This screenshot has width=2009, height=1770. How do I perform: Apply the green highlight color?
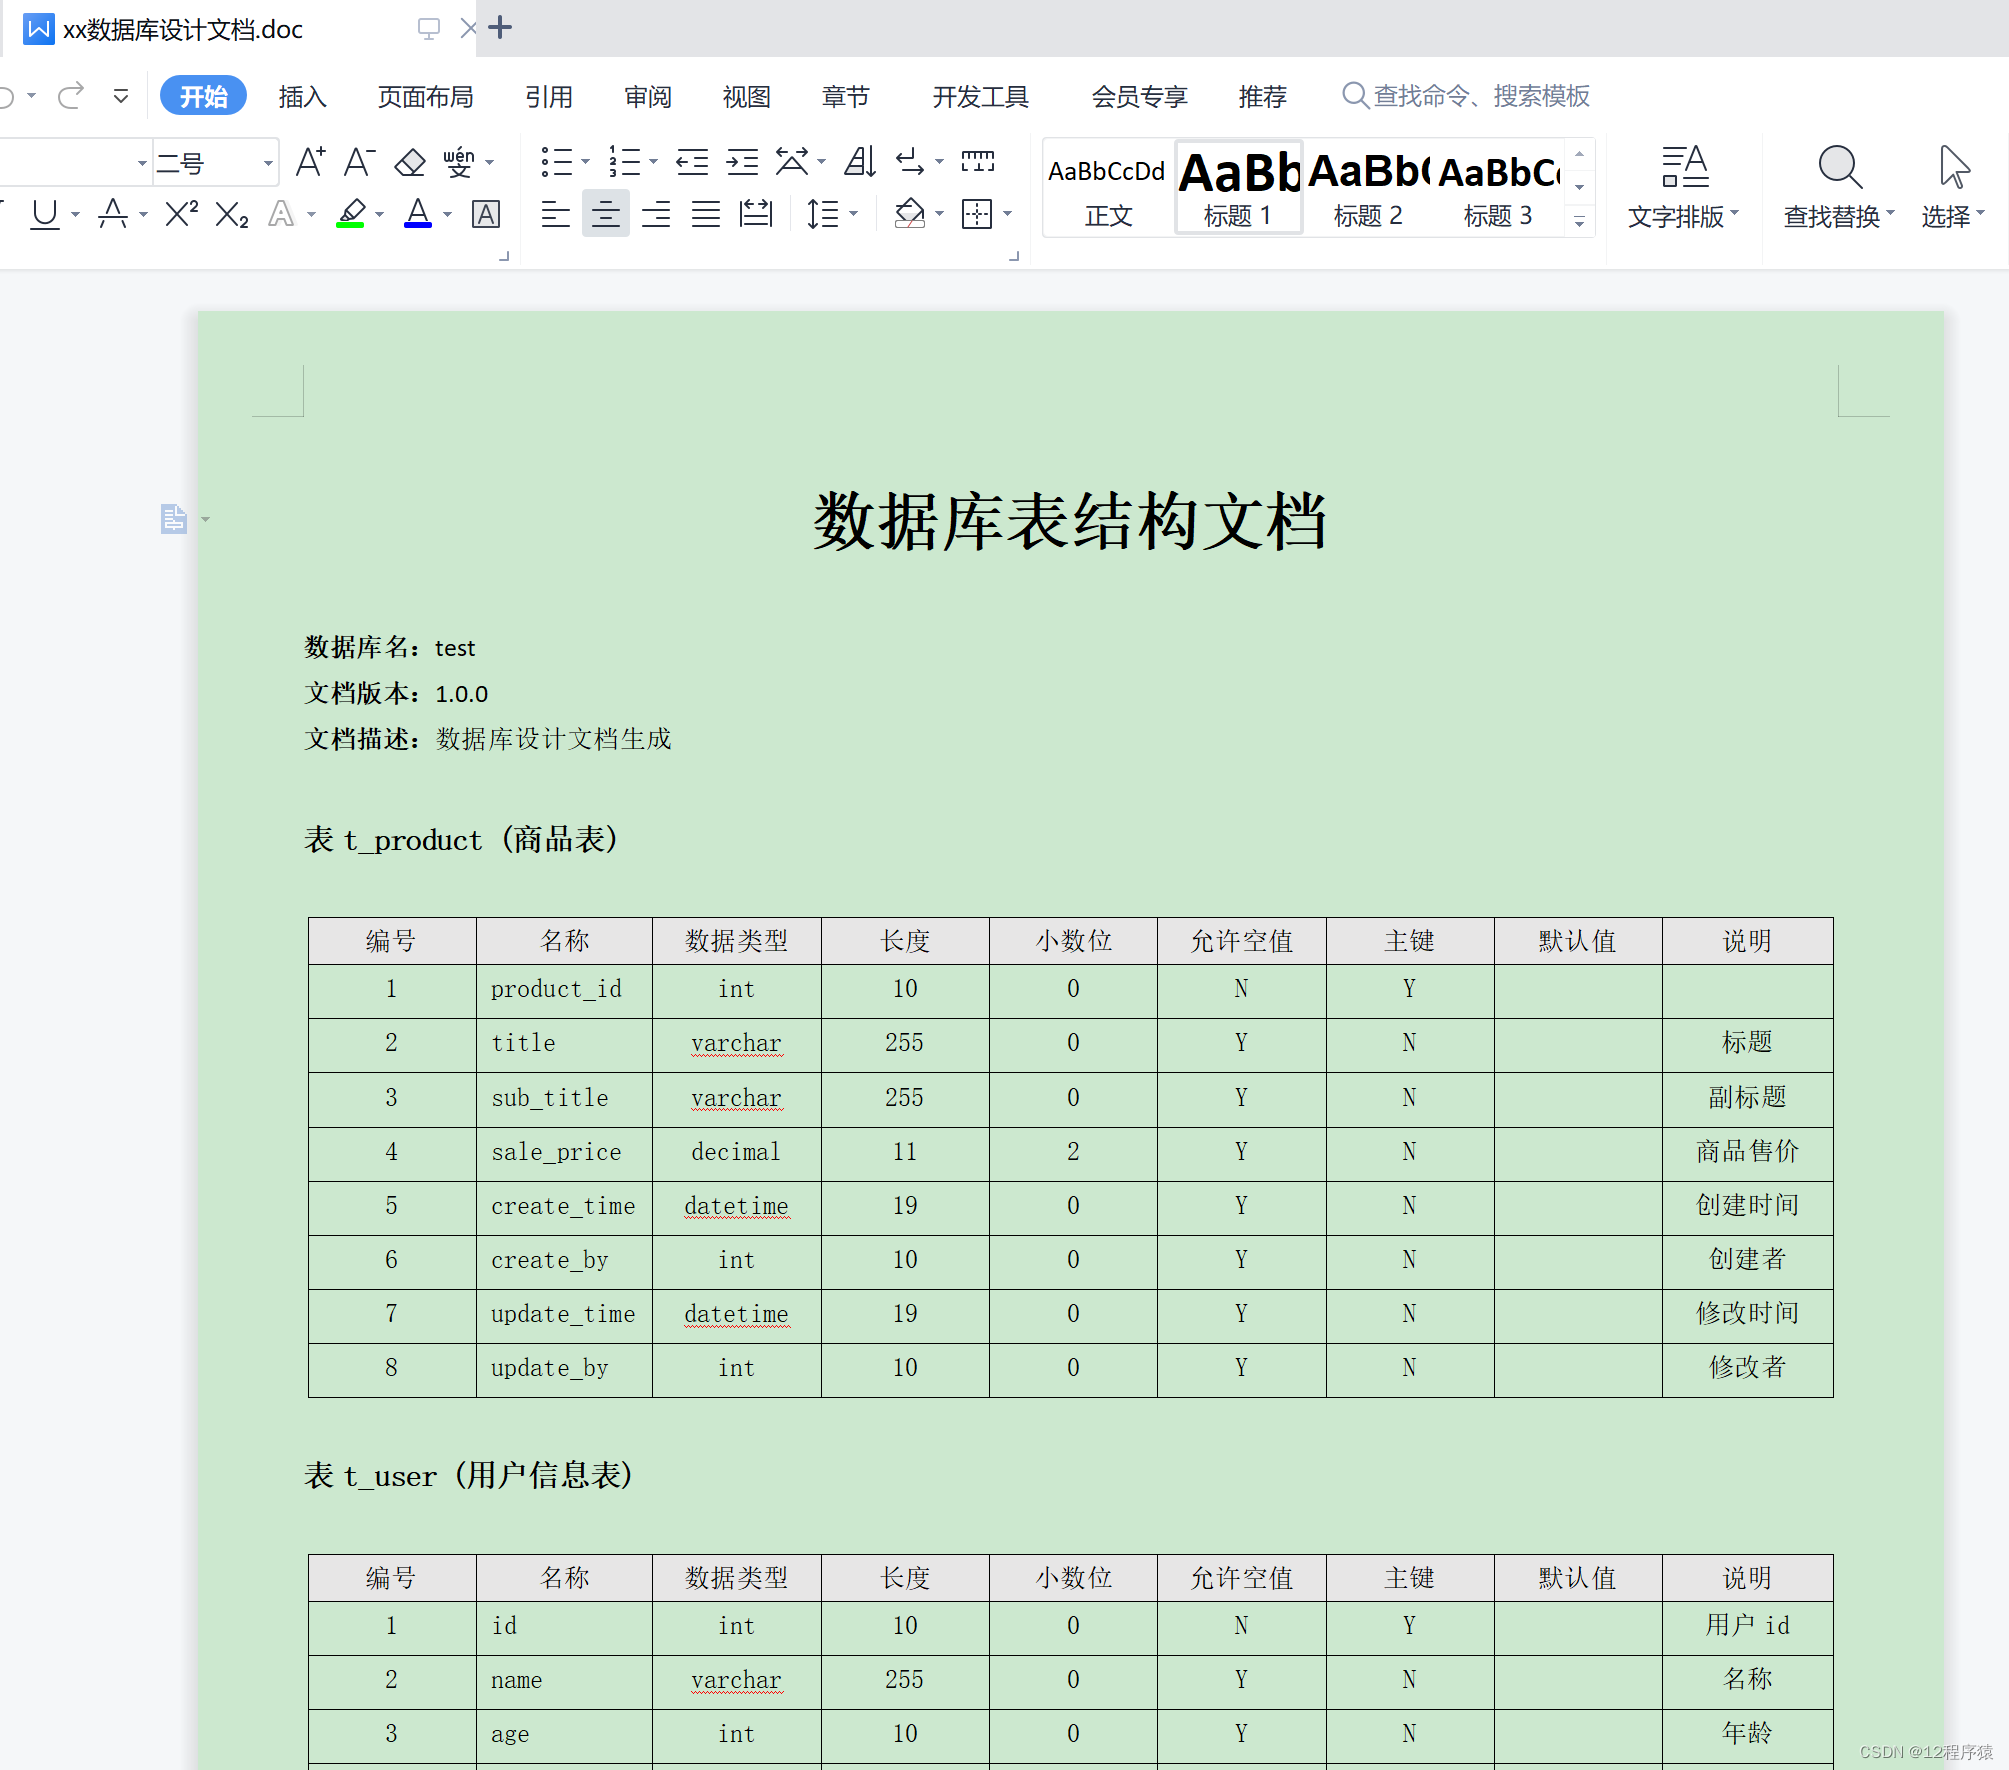[351, 214]
